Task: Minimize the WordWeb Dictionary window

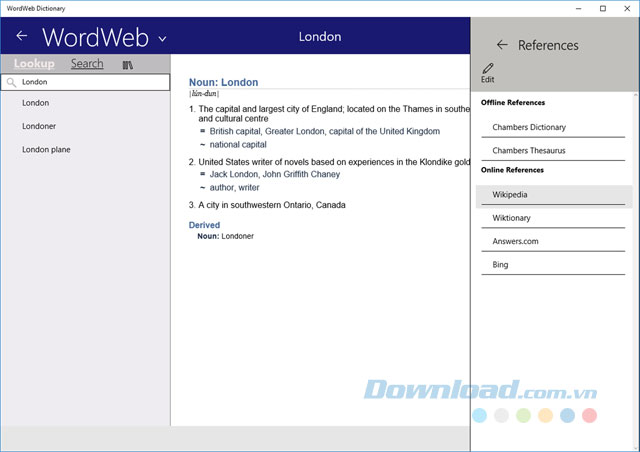Action: click(x=578, y=9)
